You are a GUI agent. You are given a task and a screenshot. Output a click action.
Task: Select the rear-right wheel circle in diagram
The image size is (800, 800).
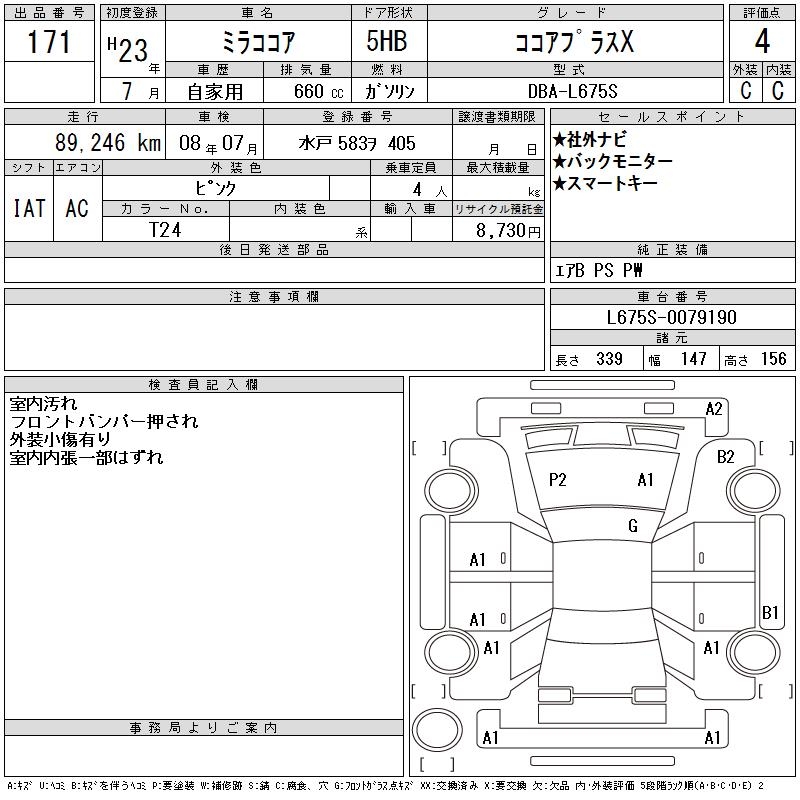click(754, 653)
